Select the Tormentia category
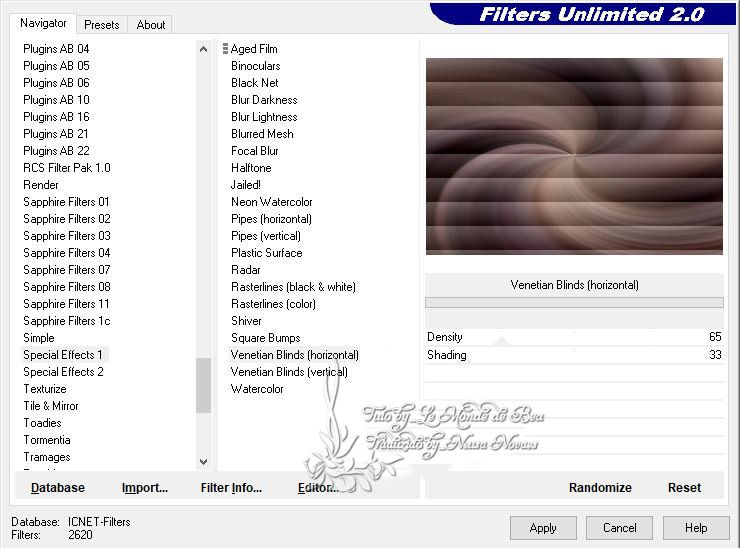This screenshot has height=548, width=740. (47, 440)
